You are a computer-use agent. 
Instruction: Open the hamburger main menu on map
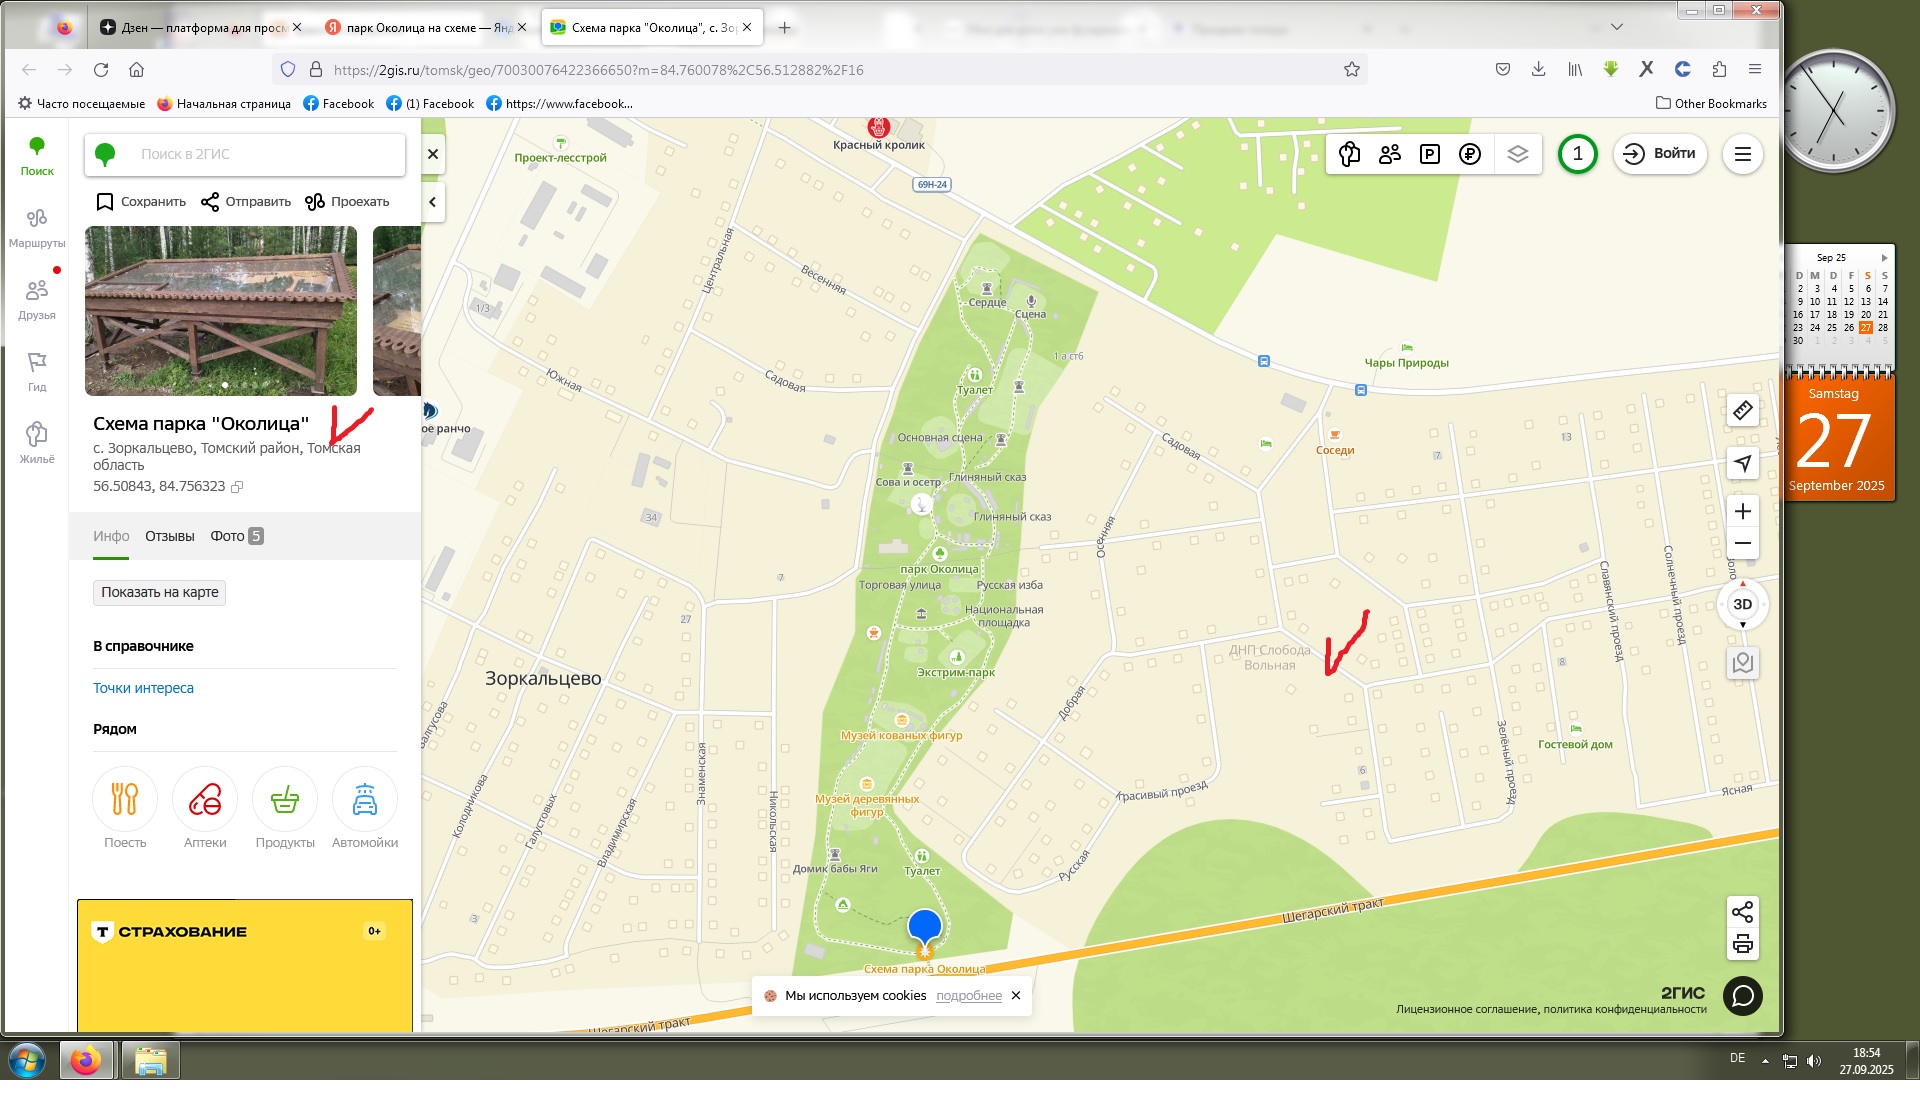(1742, 154)
